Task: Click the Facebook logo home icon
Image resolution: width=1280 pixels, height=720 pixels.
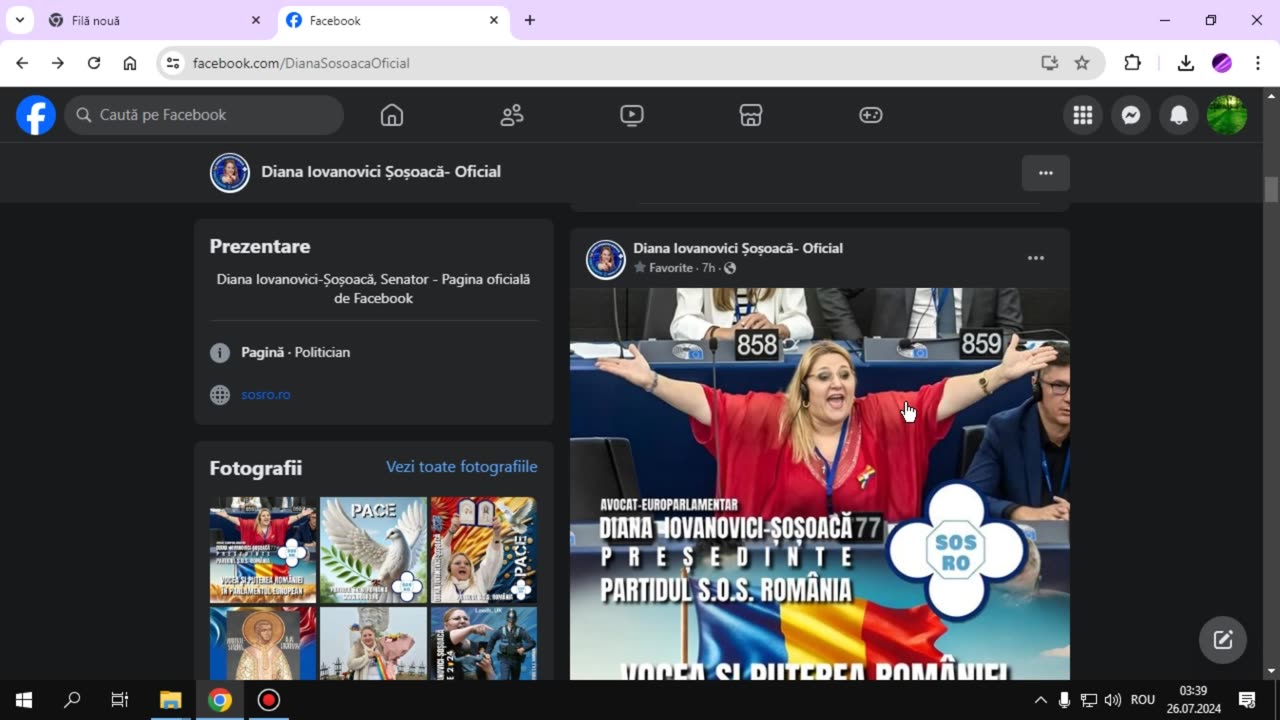Action: (x=36, y=115)
